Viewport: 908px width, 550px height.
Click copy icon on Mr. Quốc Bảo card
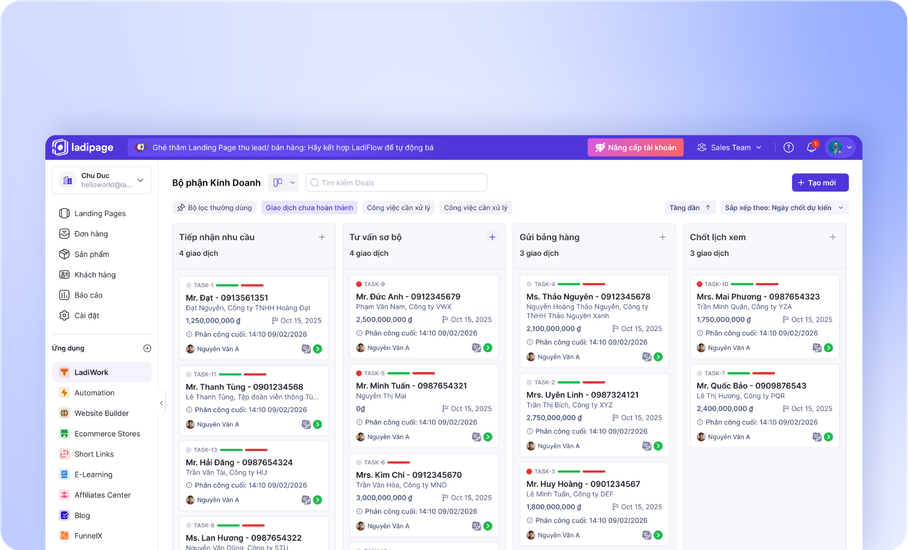pos(817,437)
